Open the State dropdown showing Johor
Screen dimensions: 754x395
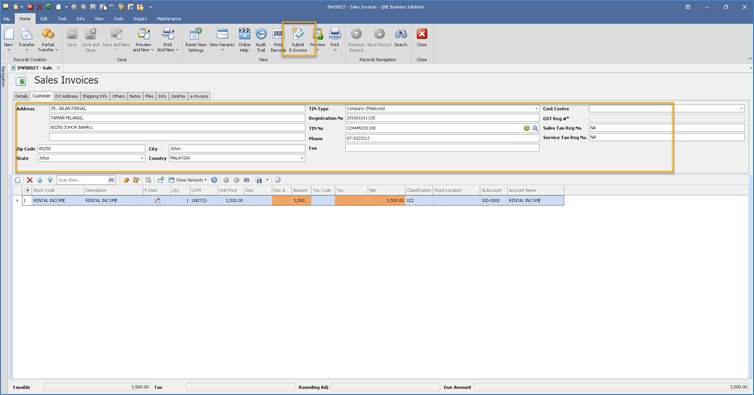pyautogui.click(x=142, y=158)
